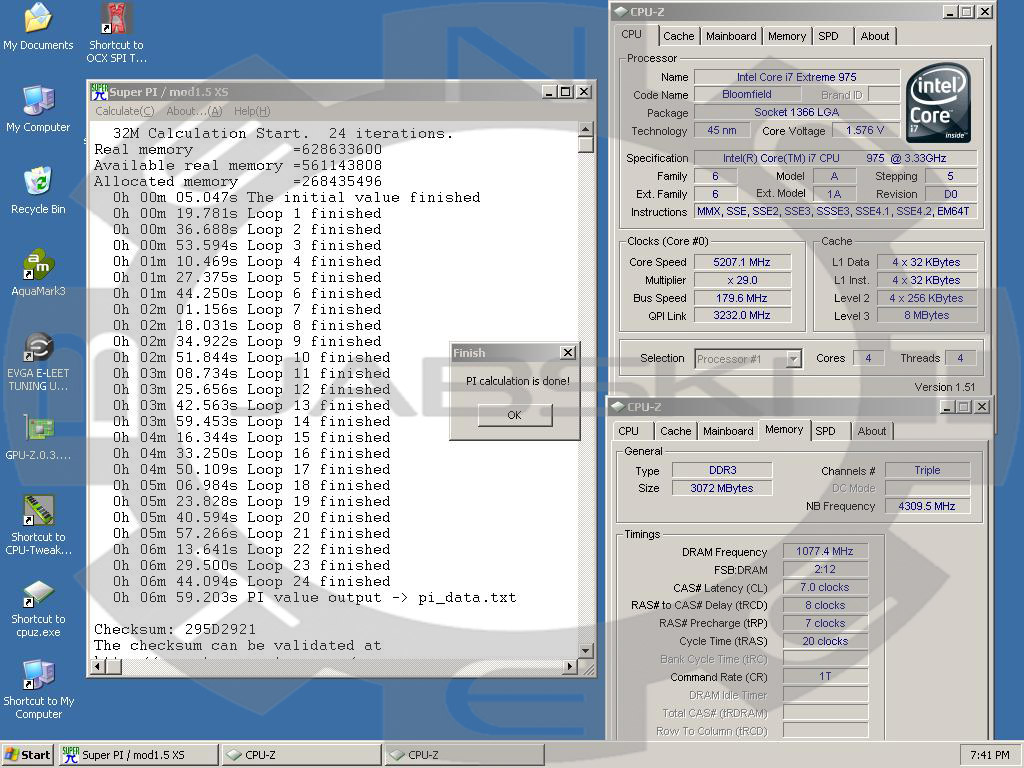The height and width of the screenshot is (768, 1024).
Task: Open Help menu in Super PI
Action: point(251,111)
